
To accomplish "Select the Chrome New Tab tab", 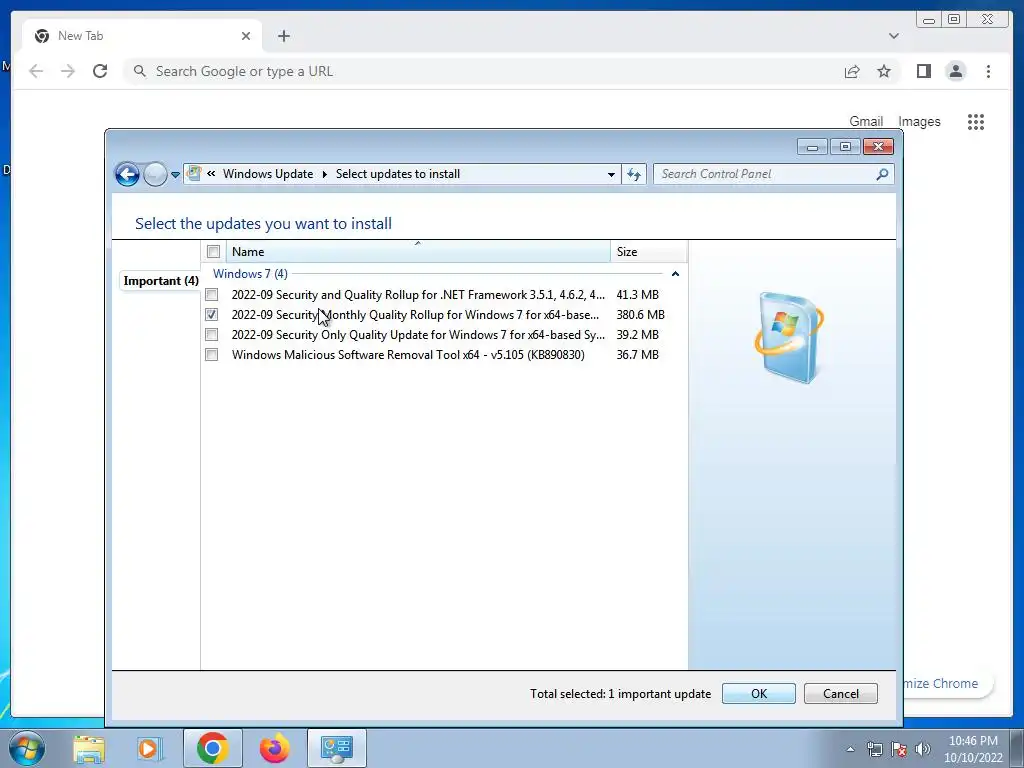I will [x=142, y=36].
